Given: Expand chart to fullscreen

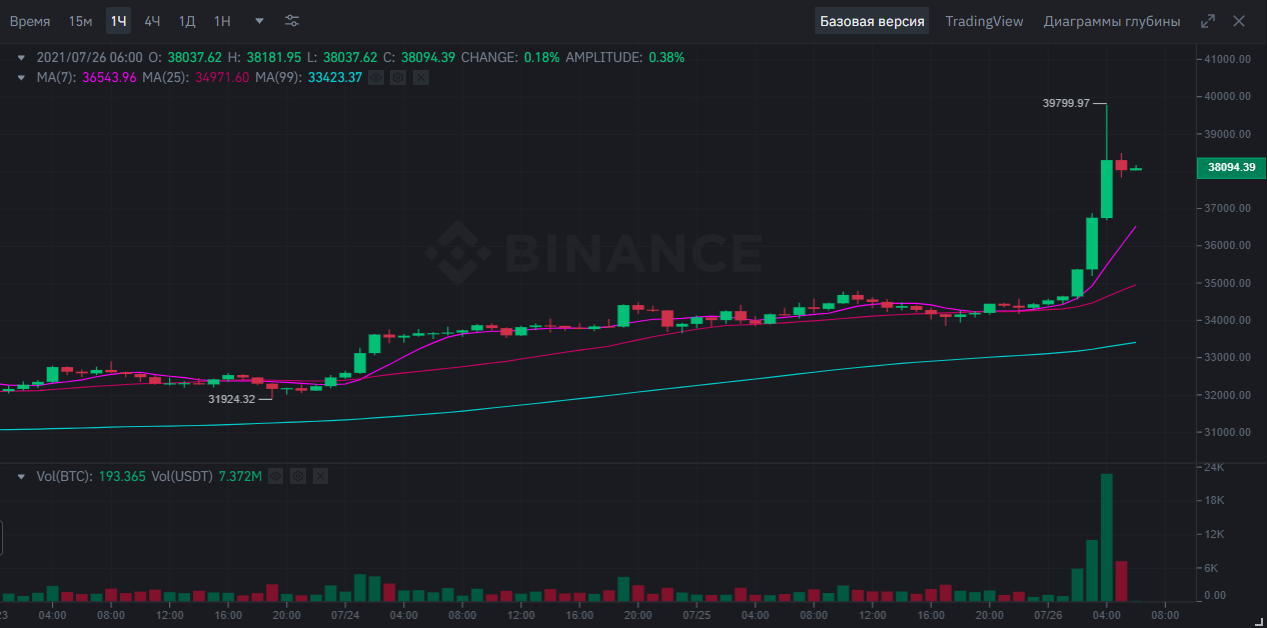Looking at the screenshot, I should (x=1208, y=21).
